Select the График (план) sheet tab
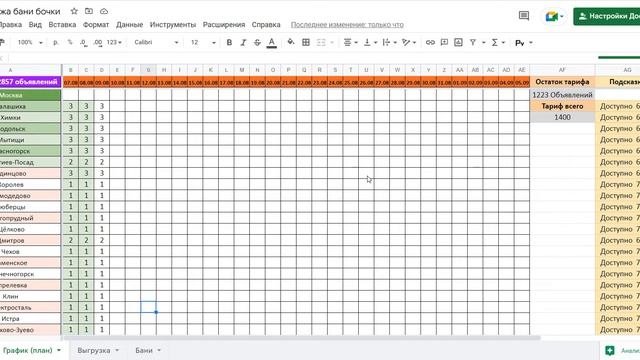The image size is (640, 360). point(27,350)
